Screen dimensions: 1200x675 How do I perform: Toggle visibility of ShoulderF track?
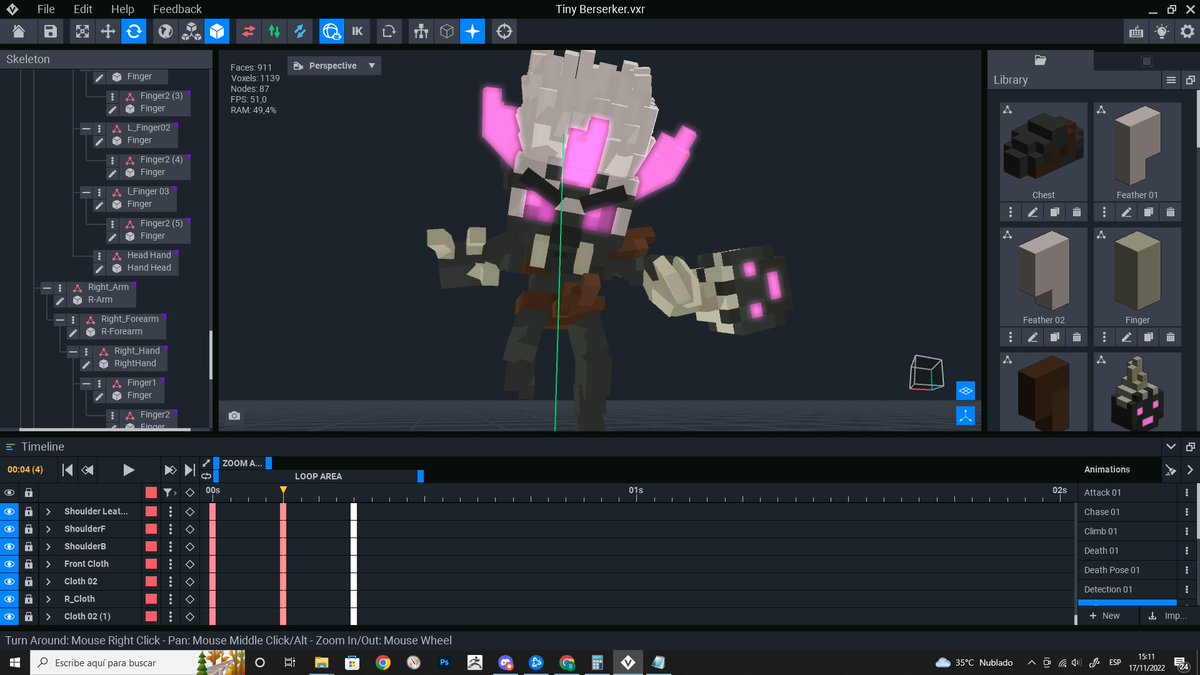pyautogui.click(x=9, y=529)
